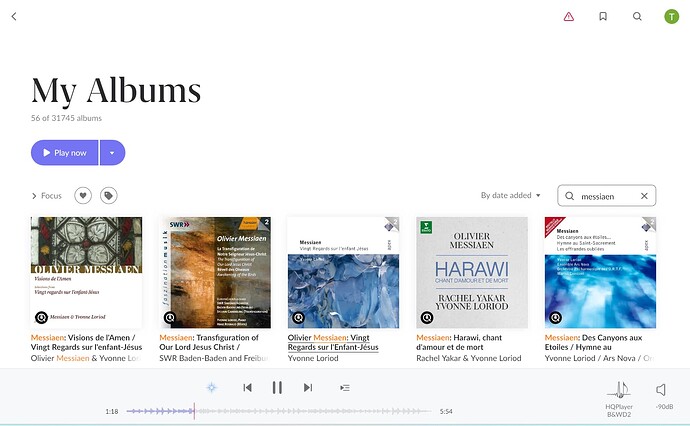This screenshot has width=690, height=426.
Task: Open artist Yvonne Loriod under Vingt Regards
Action: (313, 358)
